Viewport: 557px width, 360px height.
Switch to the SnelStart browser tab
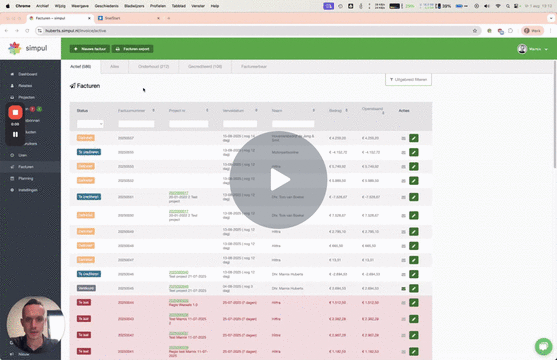click(129, 18)
